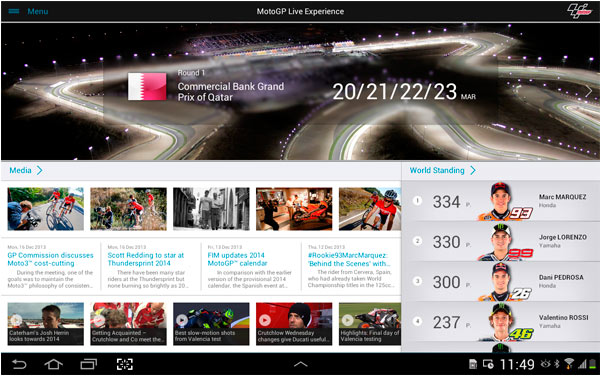Tap the Menu label in the header
This screenshot has height=385, width=600.
point(38,11)
